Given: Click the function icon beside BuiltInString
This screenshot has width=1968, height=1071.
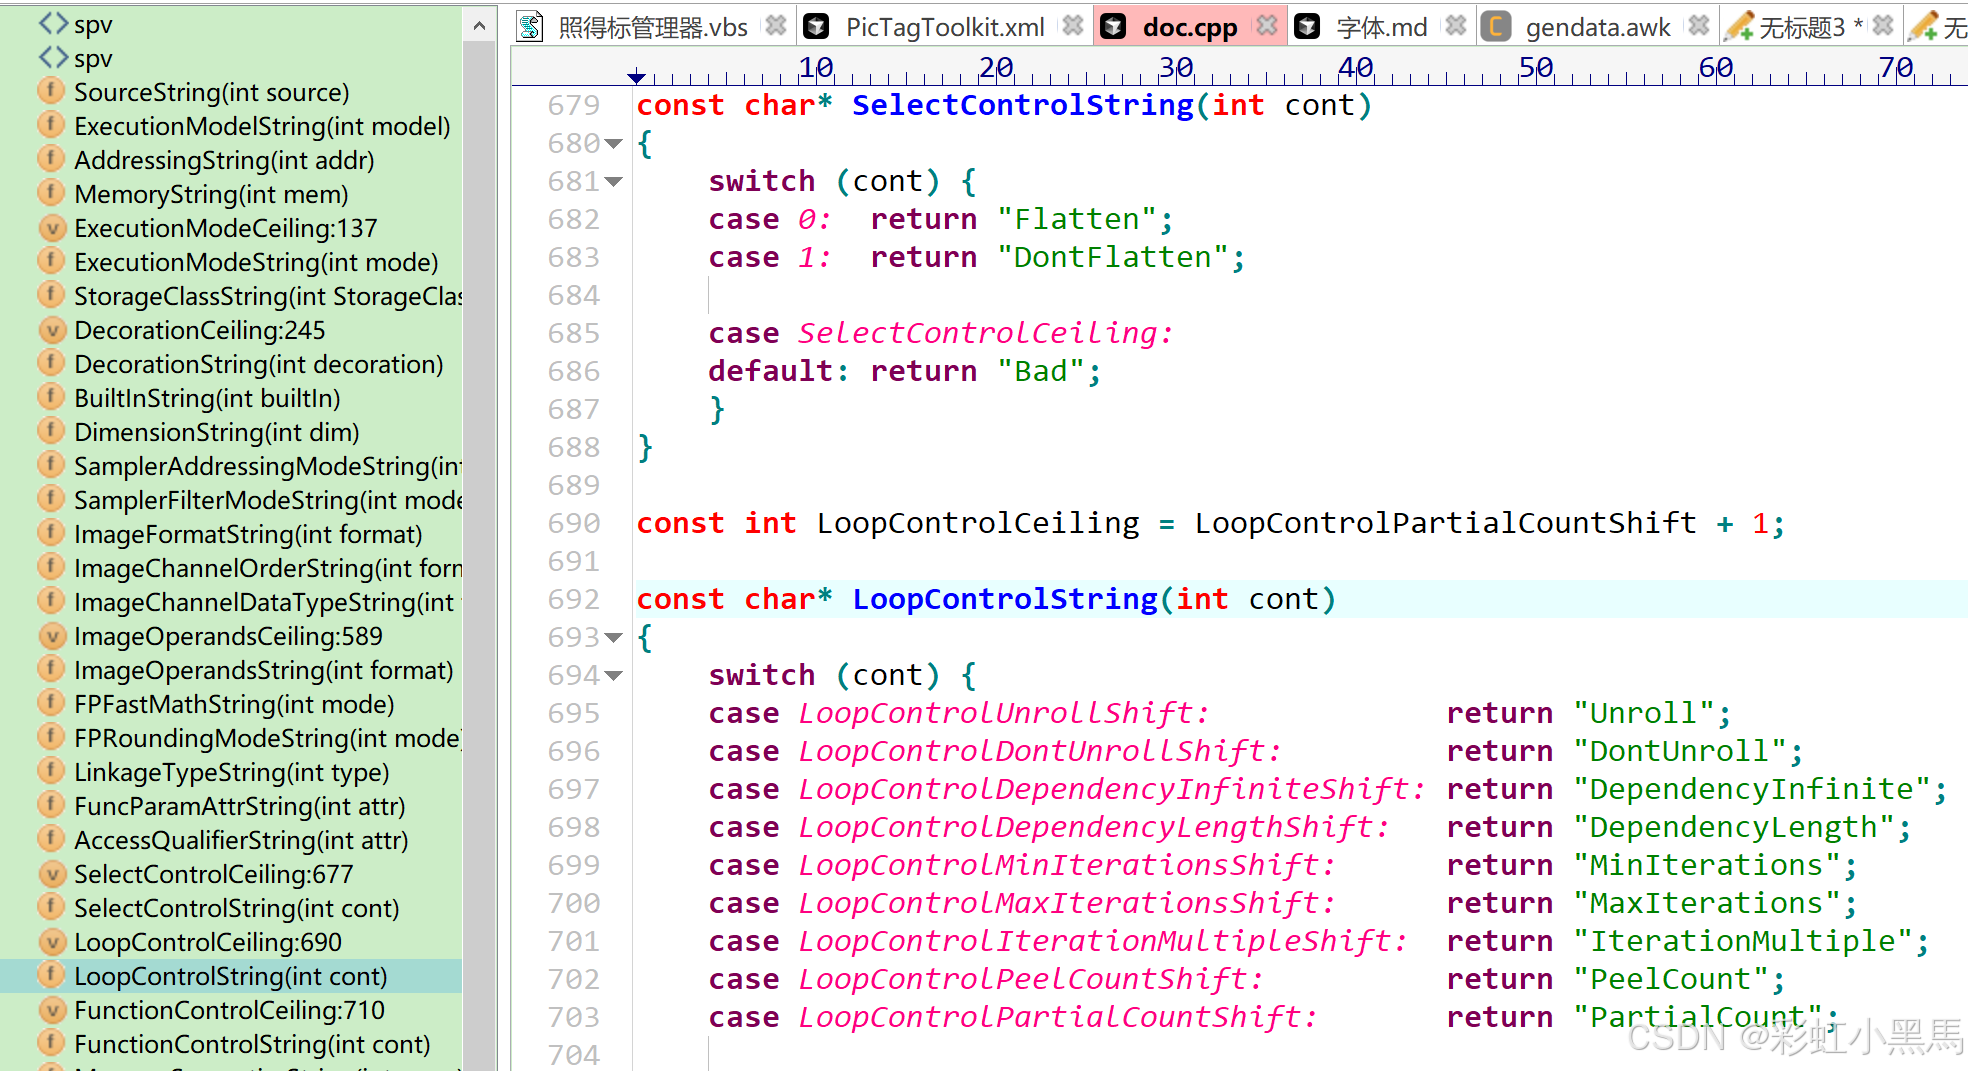Looking at the screenshot, I should pos(51,397).
